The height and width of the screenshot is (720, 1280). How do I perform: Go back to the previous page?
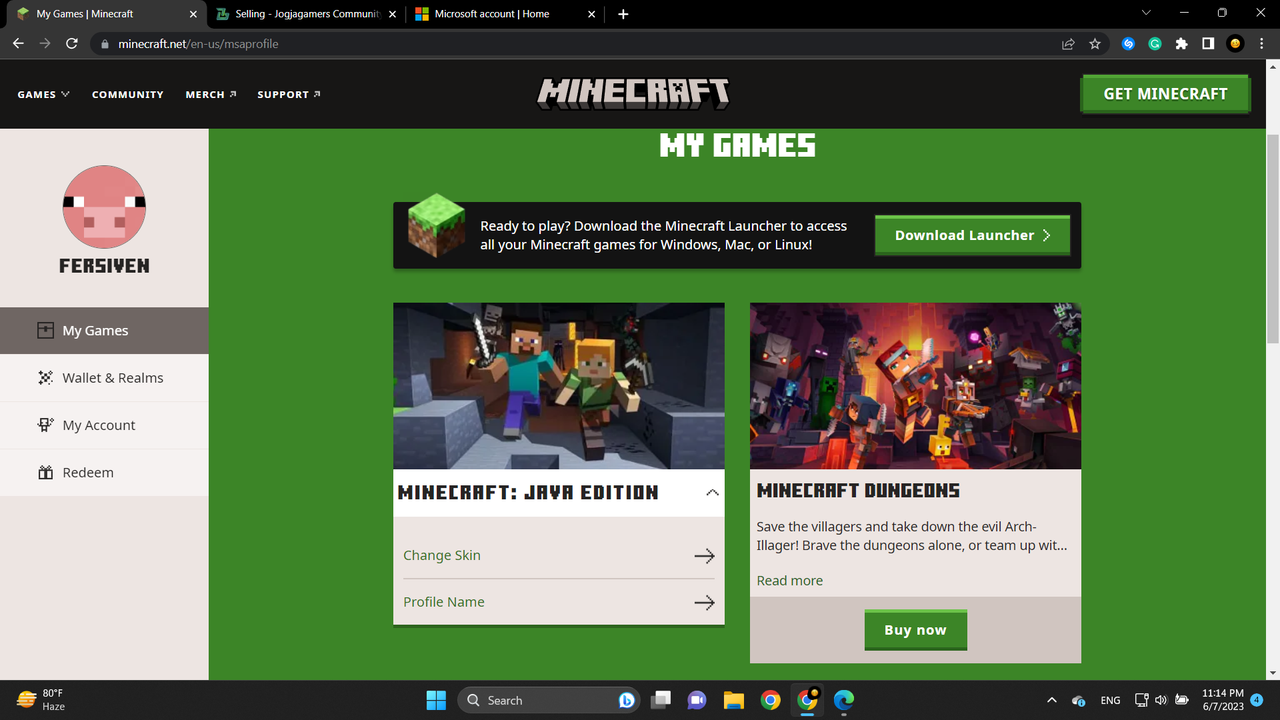(18, 44)
